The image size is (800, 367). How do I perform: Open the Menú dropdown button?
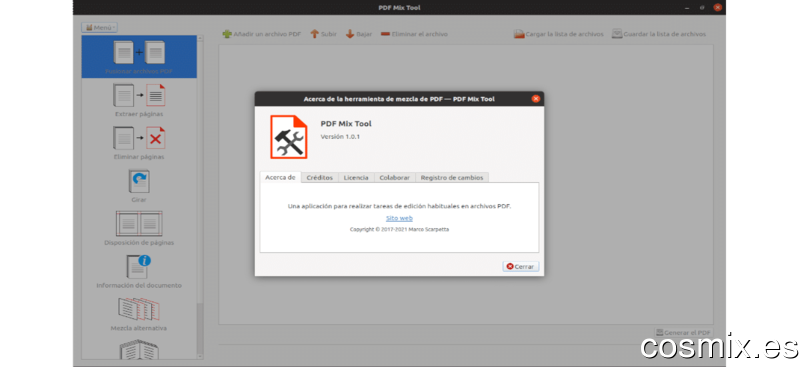(99, 28)
